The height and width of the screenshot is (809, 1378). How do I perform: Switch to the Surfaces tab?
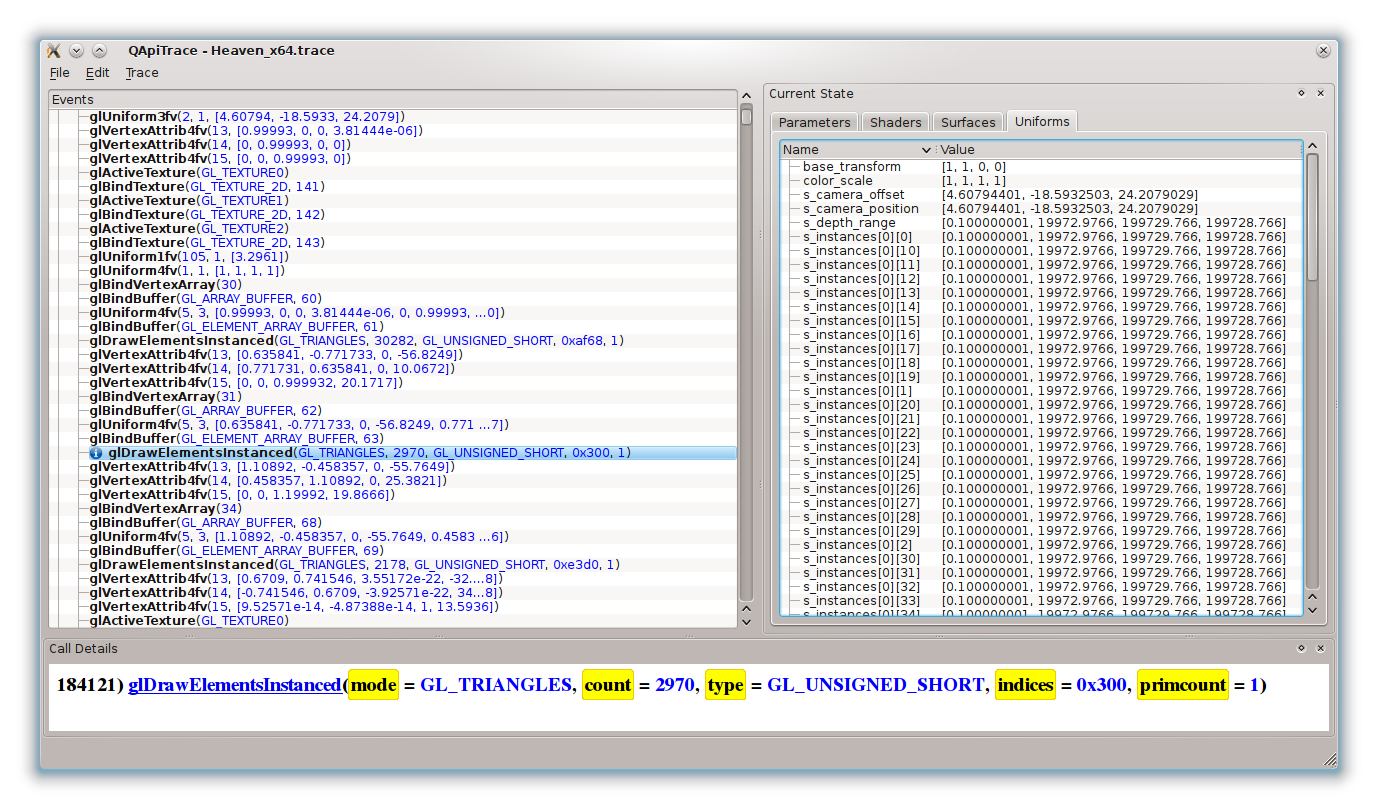(967, 121)
